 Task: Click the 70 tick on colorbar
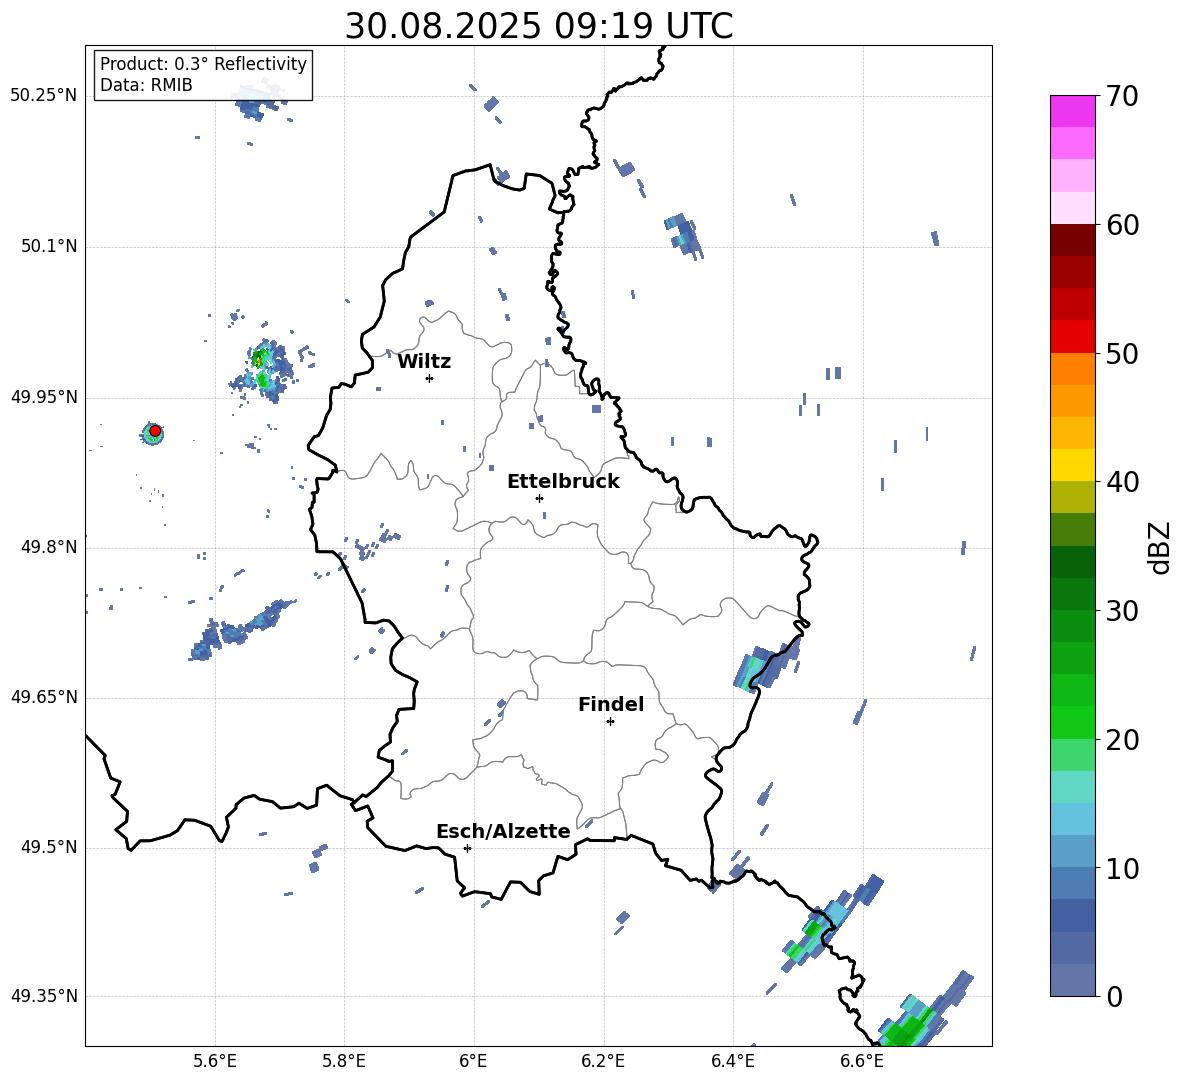(1121, 97)
